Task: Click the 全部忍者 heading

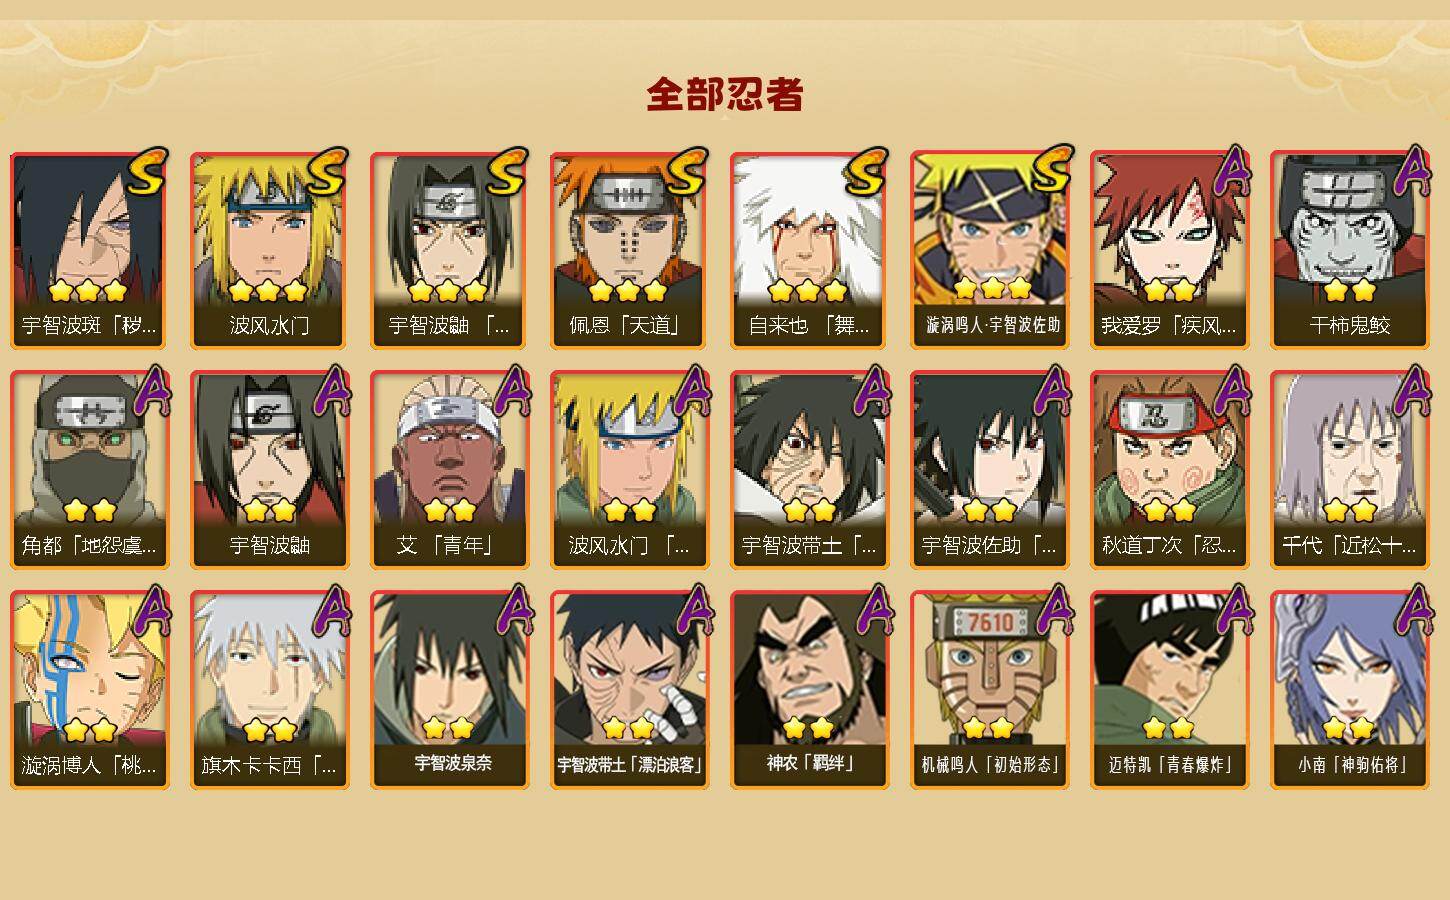Action: tap(725, 94)
